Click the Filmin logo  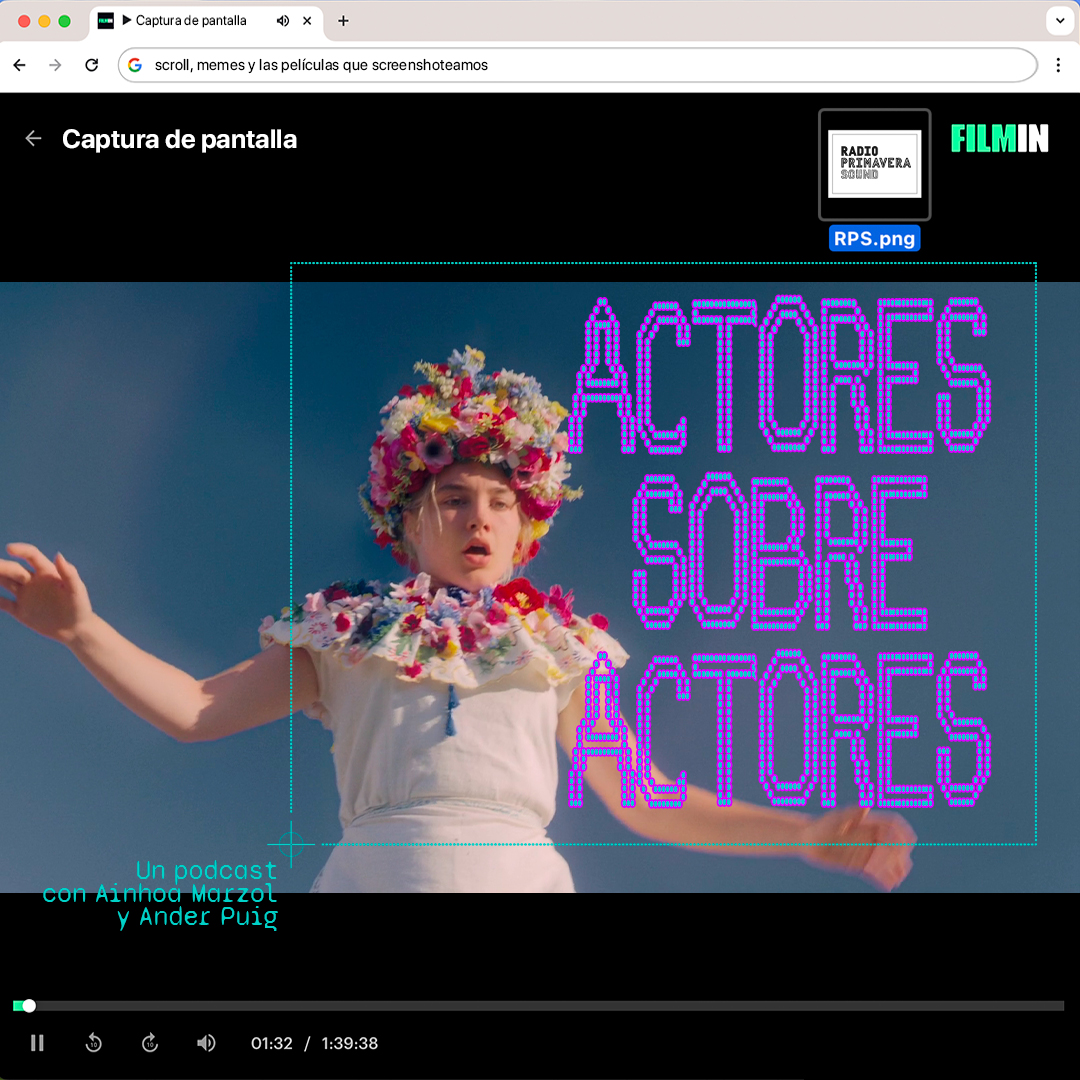999,138
